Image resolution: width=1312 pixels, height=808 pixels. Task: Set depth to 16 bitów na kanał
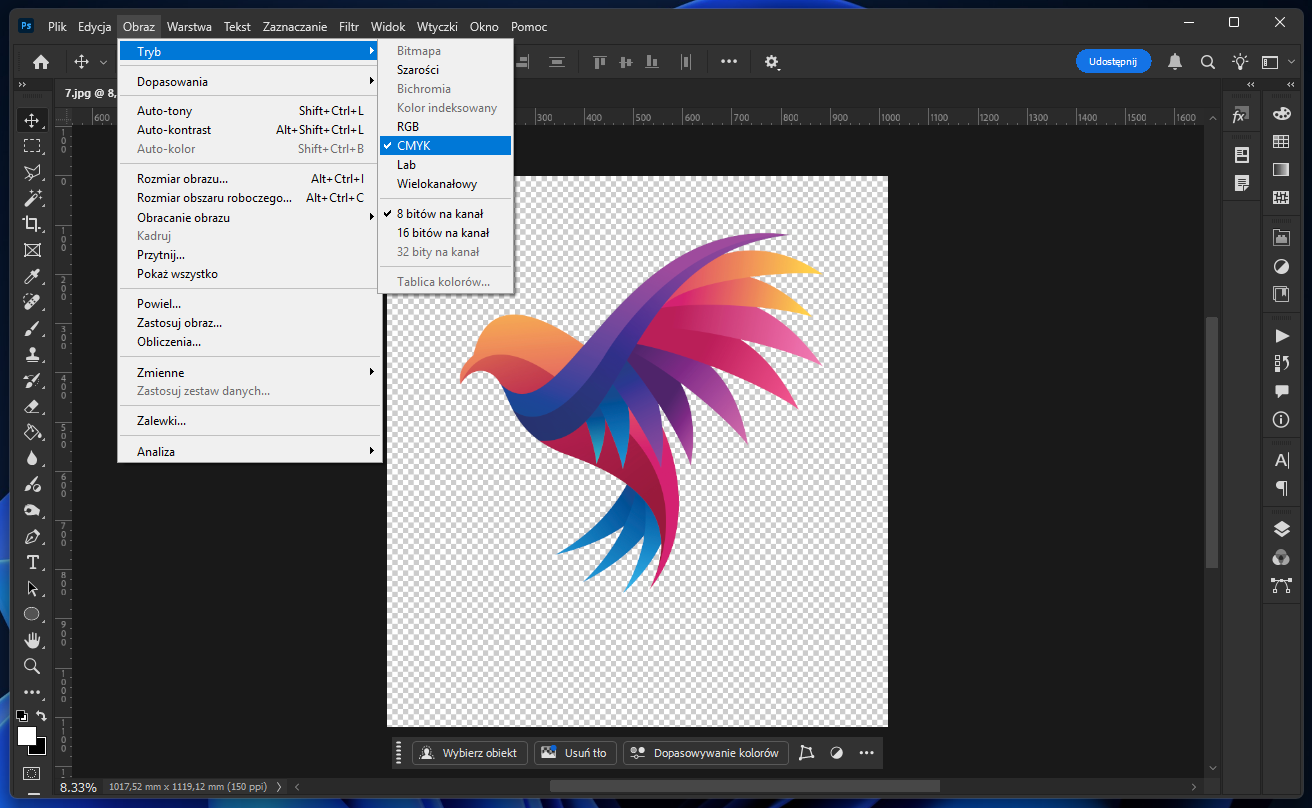click(442, 233)
